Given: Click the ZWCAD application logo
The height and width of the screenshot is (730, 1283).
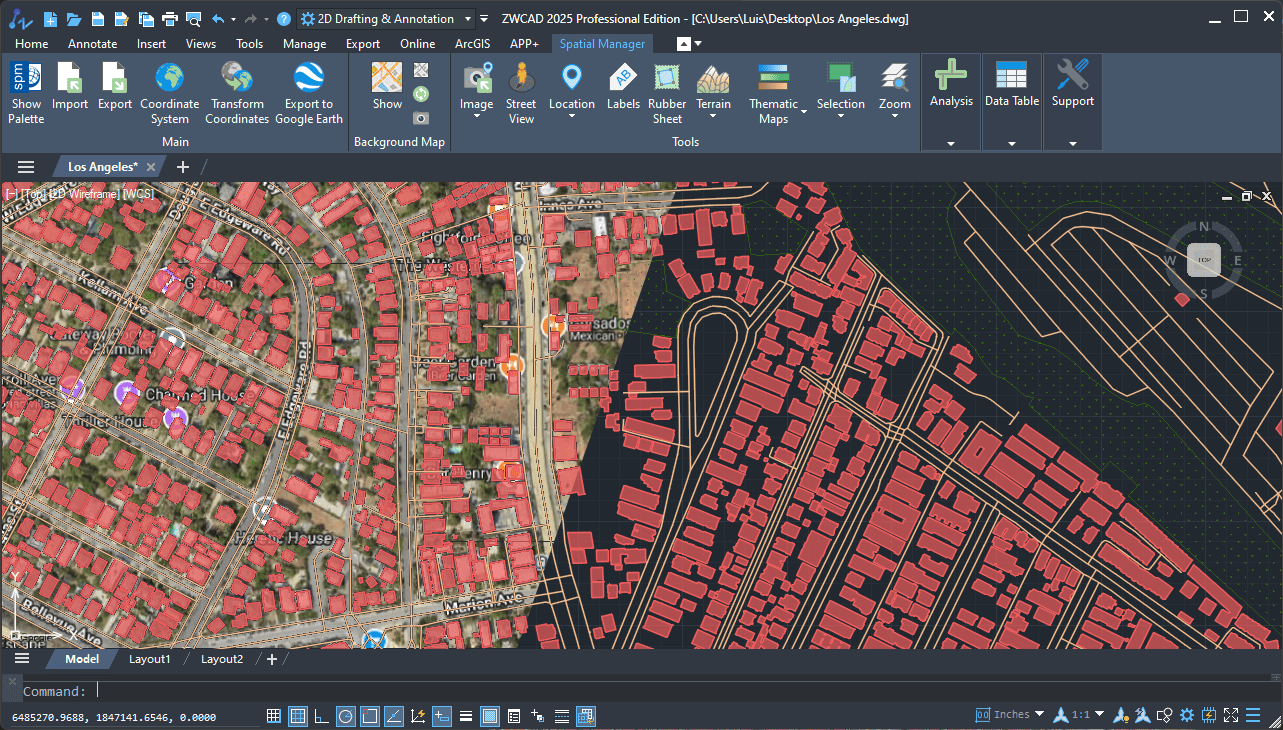Looking at the screenshot, I should coord(18,18).
